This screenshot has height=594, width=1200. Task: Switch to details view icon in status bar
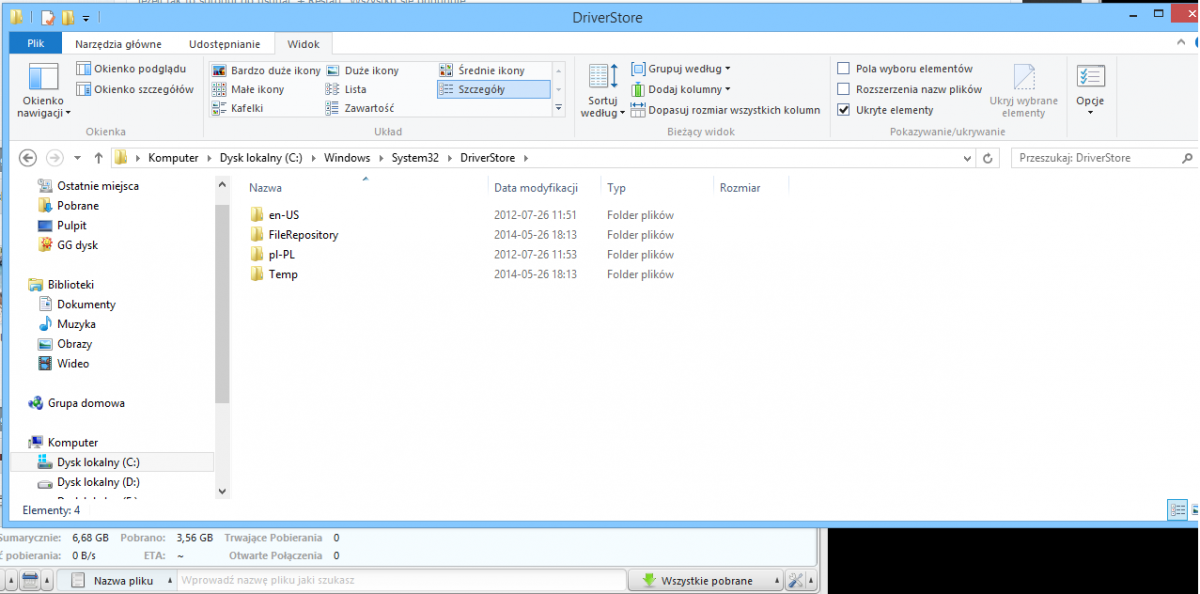coord(1177,510)
